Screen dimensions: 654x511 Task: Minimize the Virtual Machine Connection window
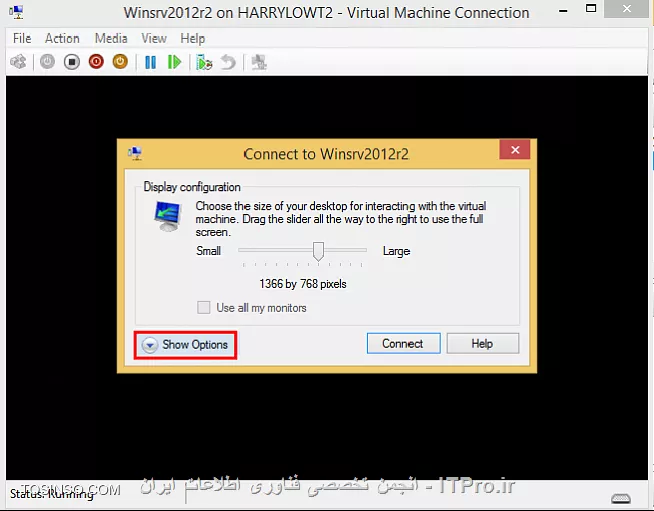[x=563, y=11]
